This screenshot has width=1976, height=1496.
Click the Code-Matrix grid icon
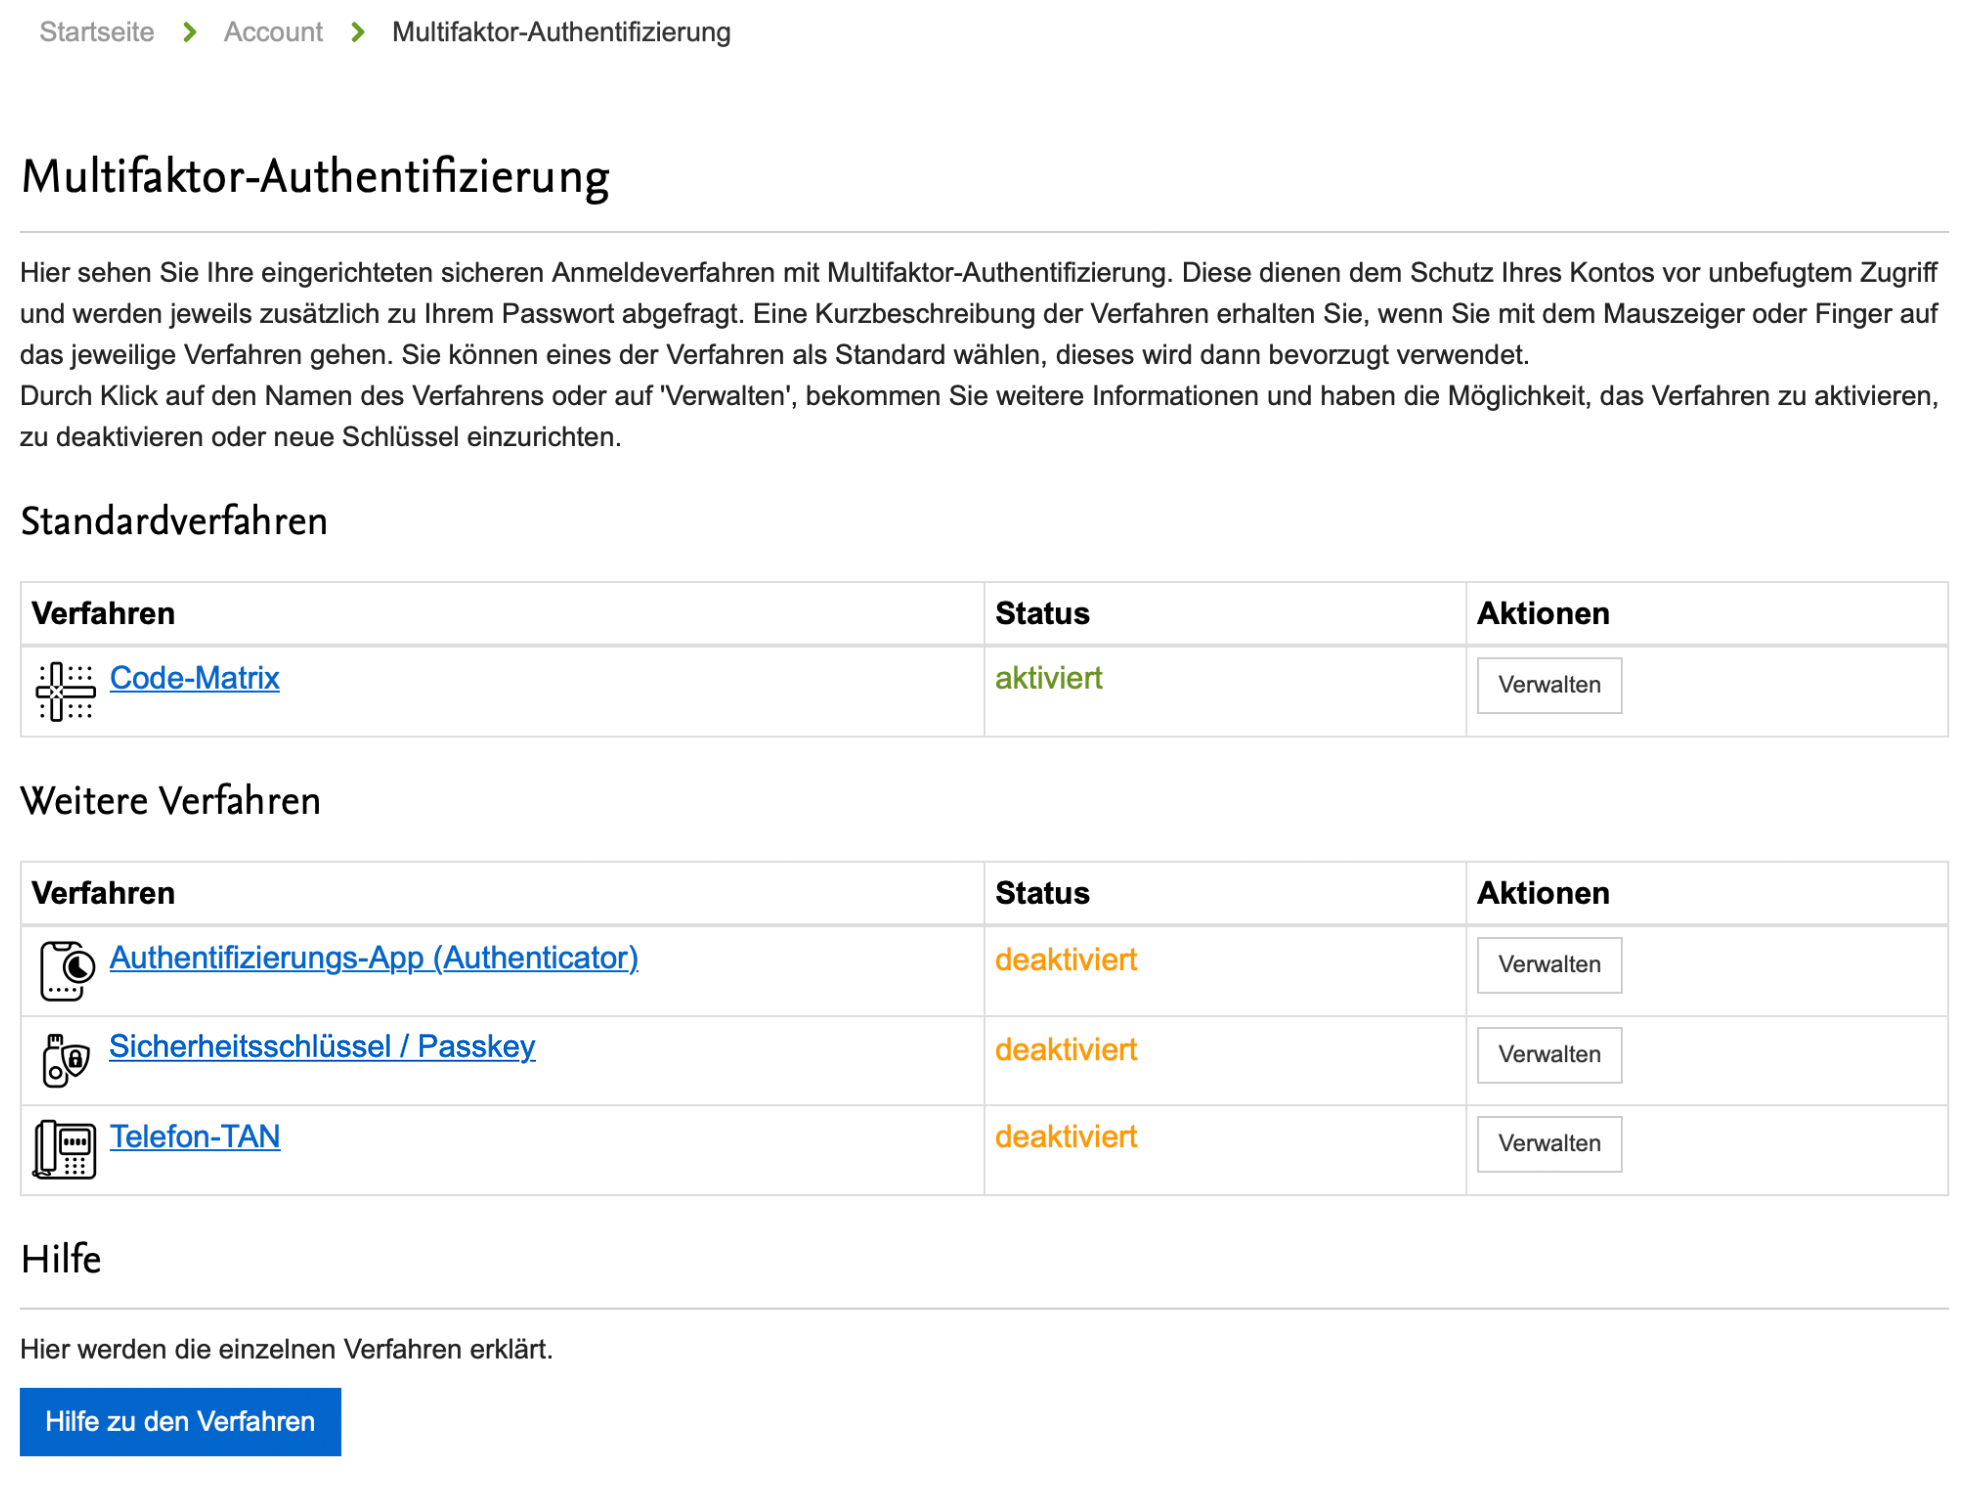(x=65, y=691)
